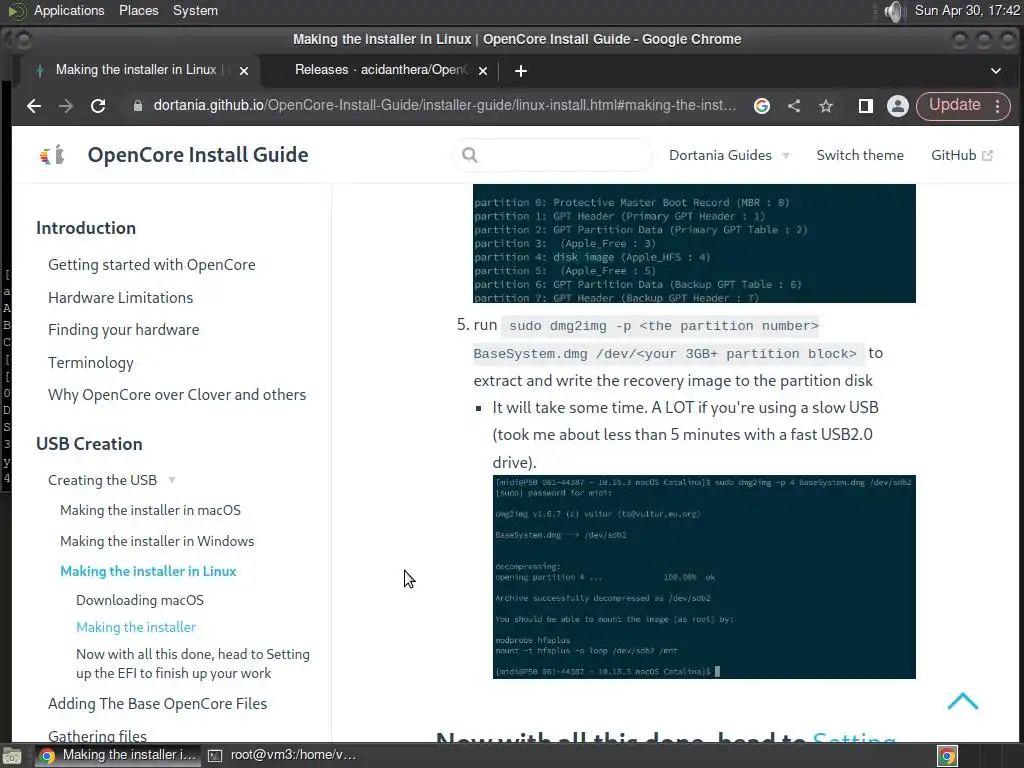This screenshot has height=768, width=1024.
Task: Bookmark this page with the star icon
Action: pyautogui.click(x=825, y=106)
